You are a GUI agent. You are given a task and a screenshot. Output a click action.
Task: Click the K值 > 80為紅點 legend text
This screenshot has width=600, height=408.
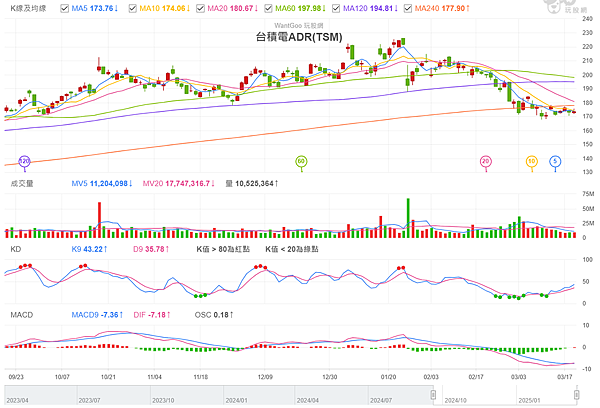click(x=223, y=249)
